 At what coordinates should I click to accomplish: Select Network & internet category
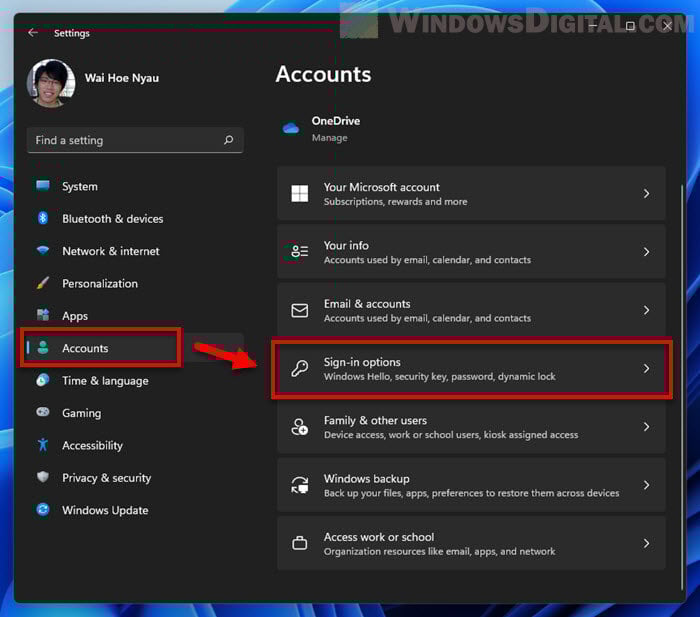tap(134, 251)
